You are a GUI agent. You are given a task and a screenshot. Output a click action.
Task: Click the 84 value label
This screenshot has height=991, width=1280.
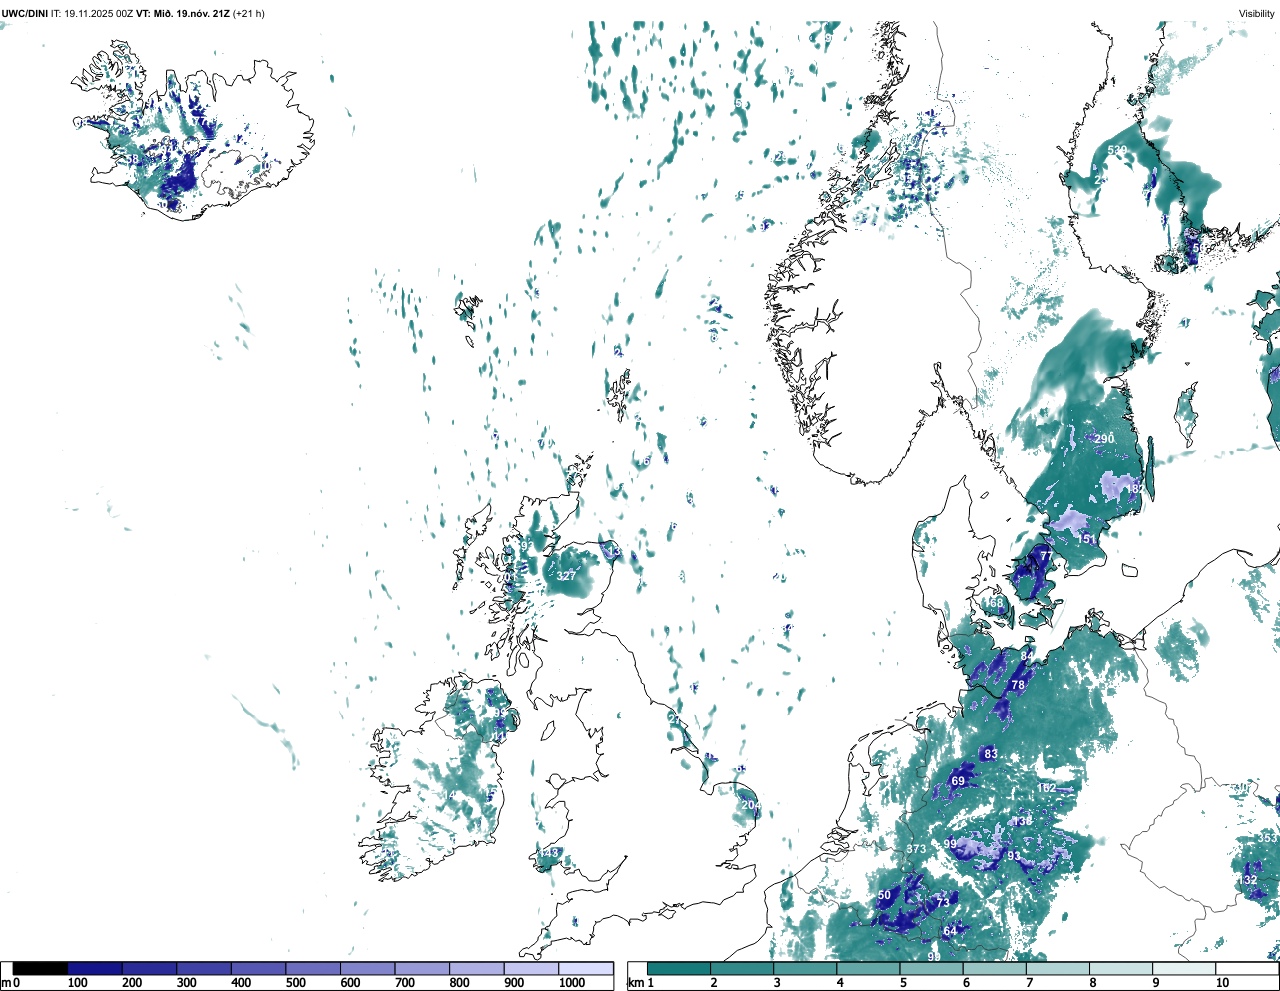(1027, 656)
